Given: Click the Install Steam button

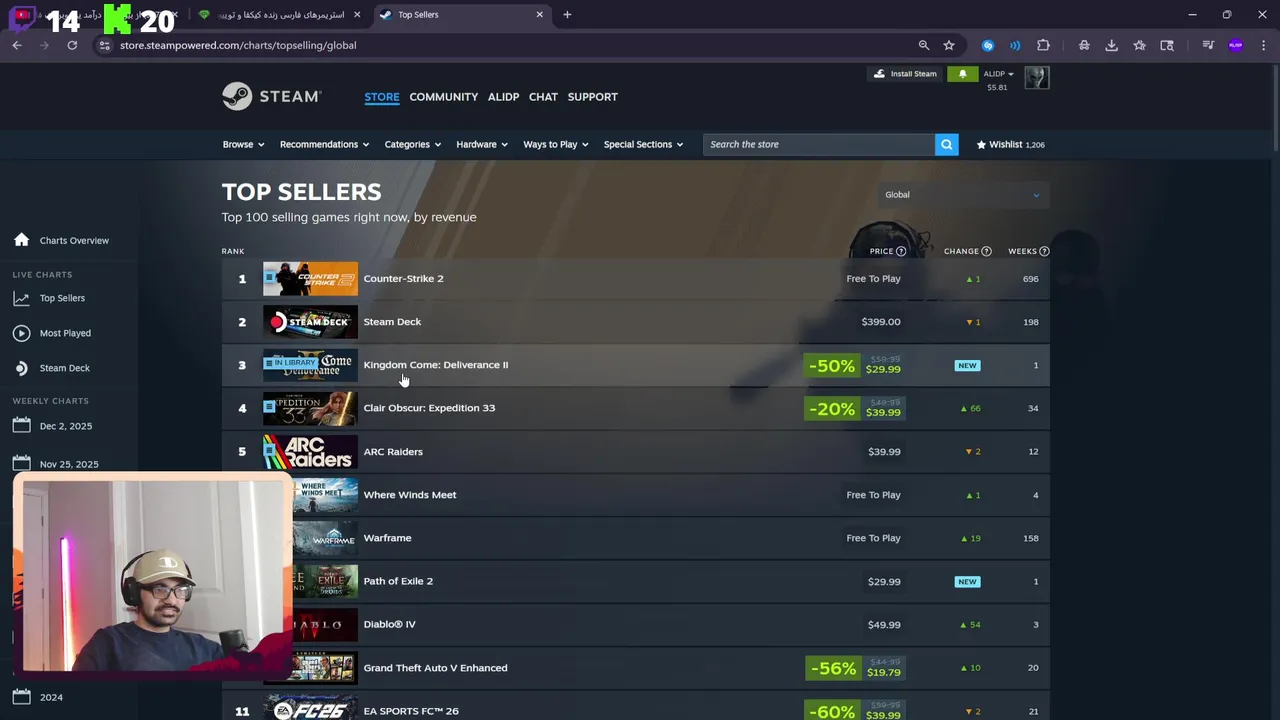Looking at the screenshot, I should pyautogui.click(x=905, y=74).
